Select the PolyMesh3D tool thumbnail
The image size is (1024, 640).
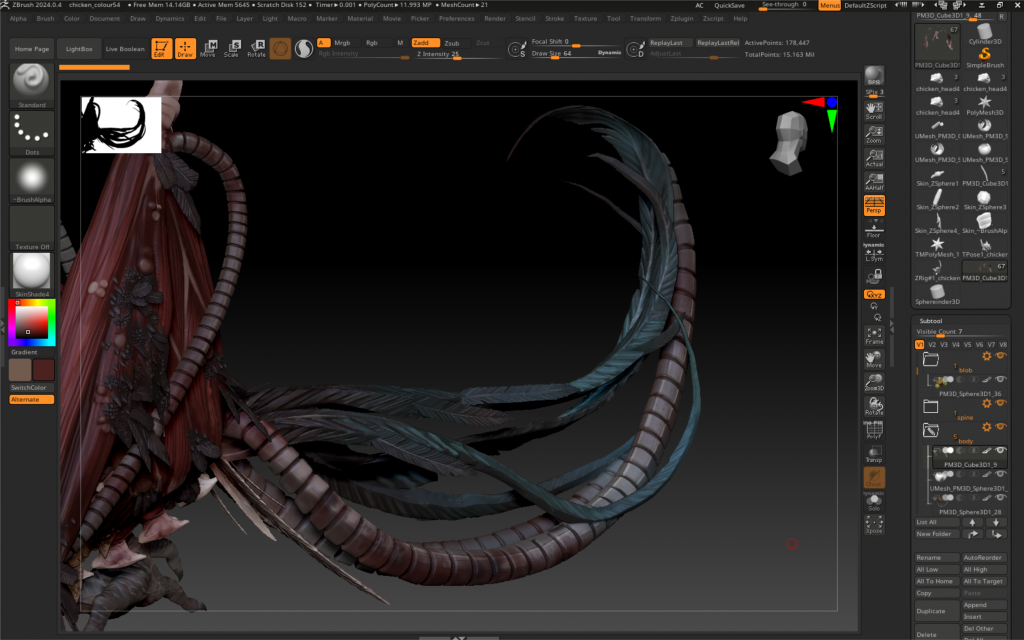pyautogui.click(x=984, y=105)
